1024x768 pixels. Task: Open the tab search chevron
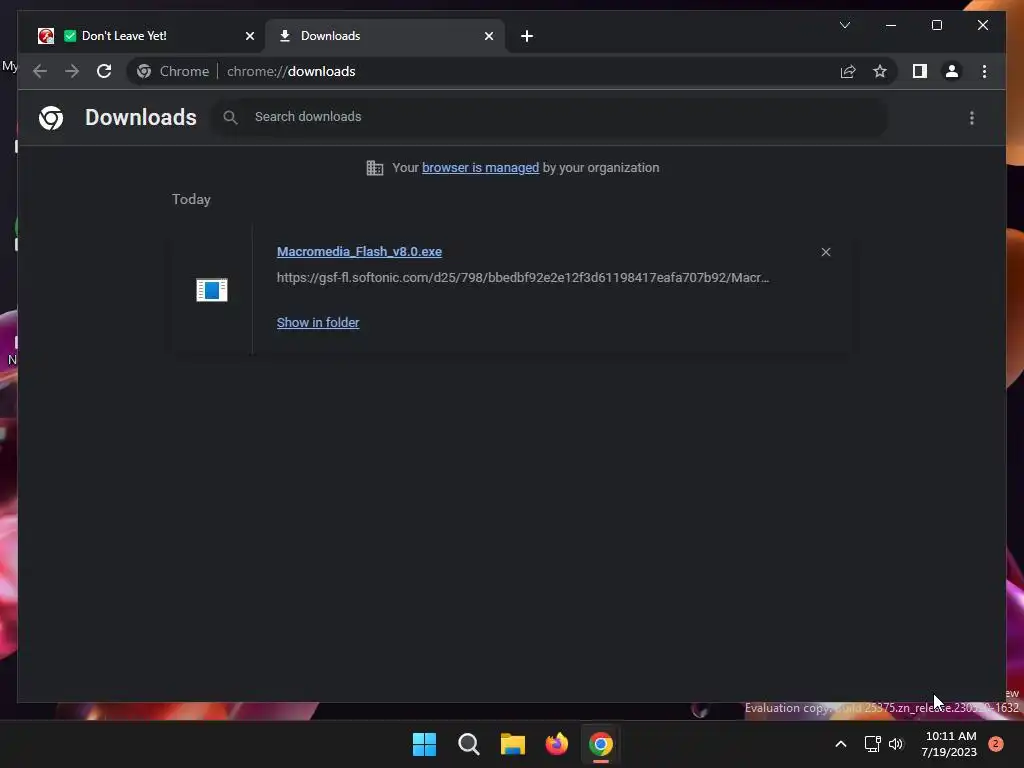(844, 25)
